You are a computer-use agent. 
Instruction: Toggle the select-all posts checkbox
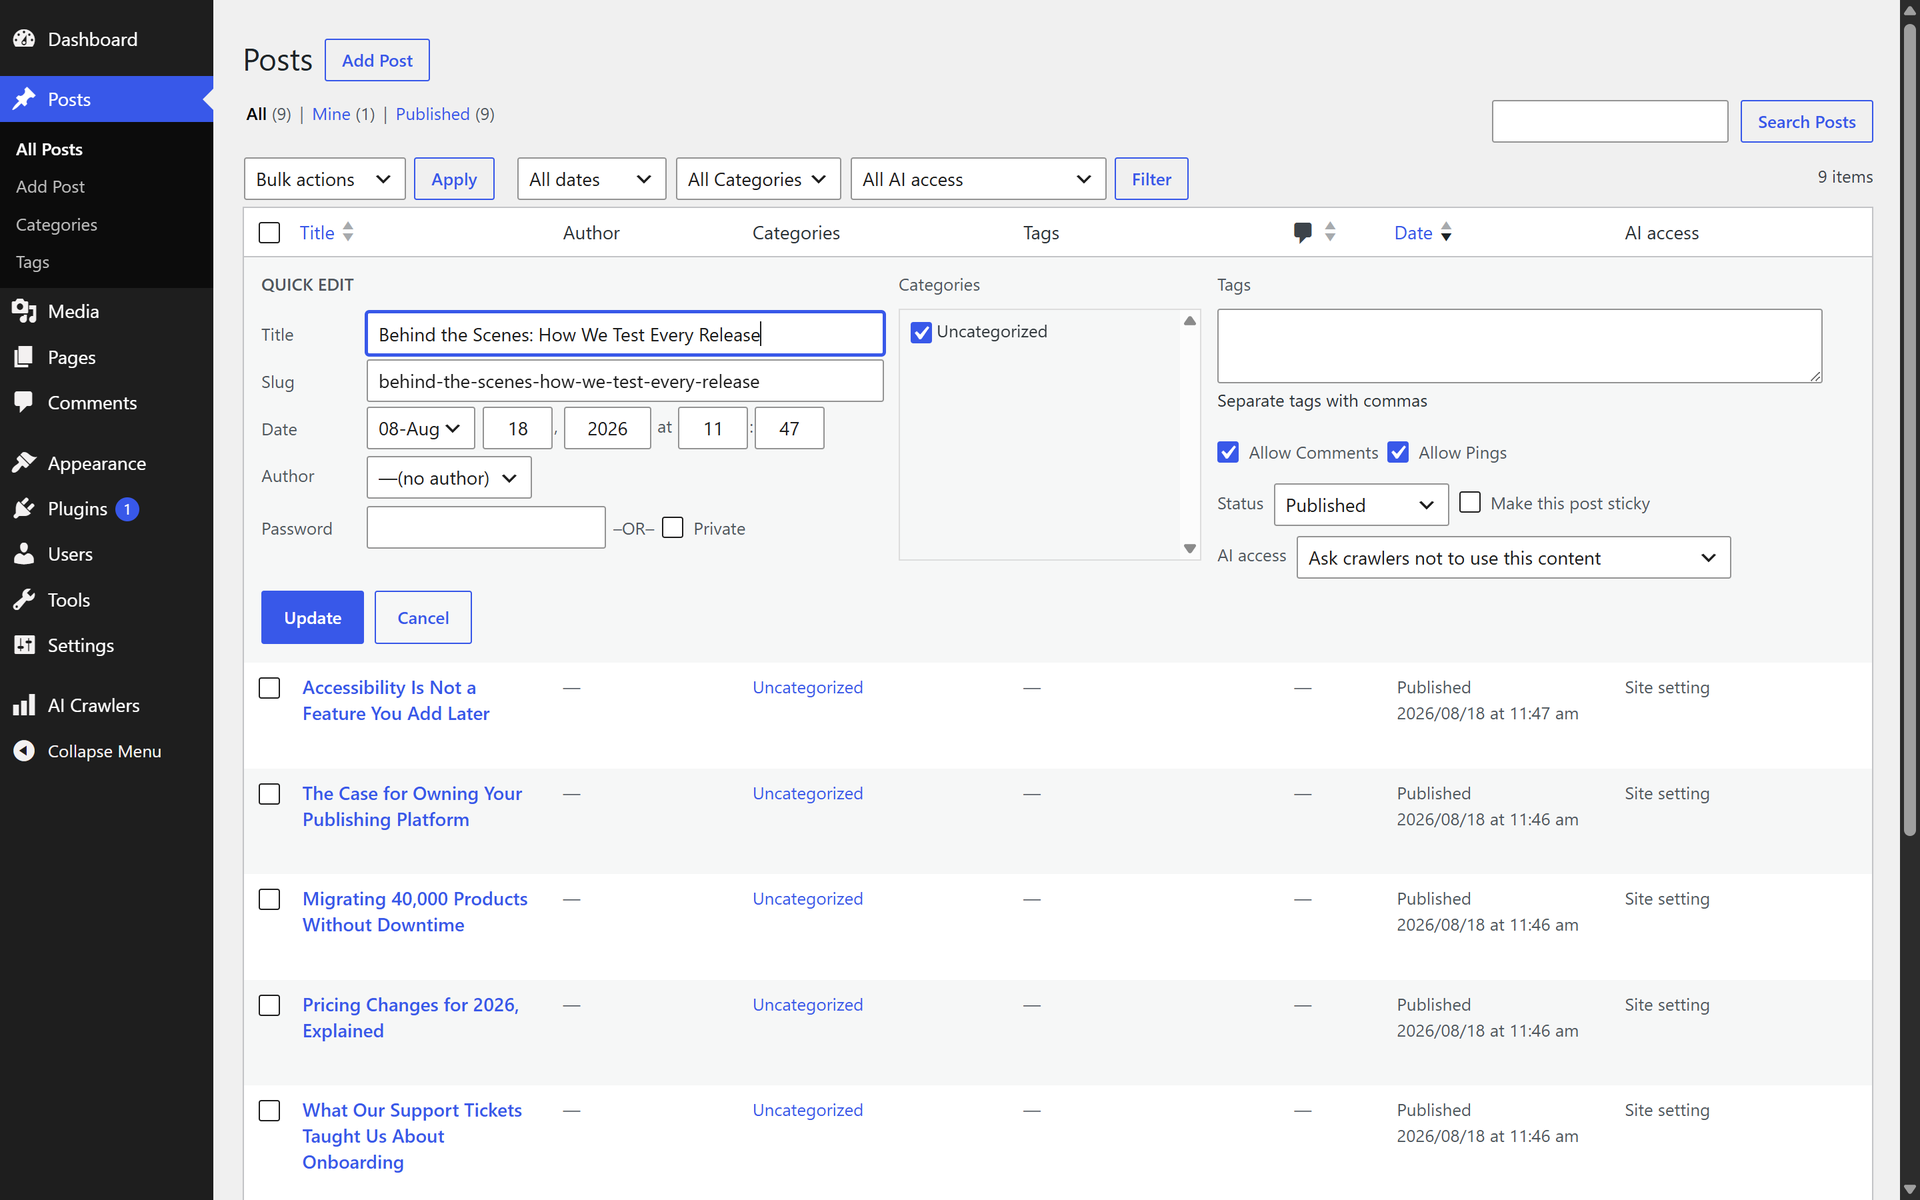point(269,233)
